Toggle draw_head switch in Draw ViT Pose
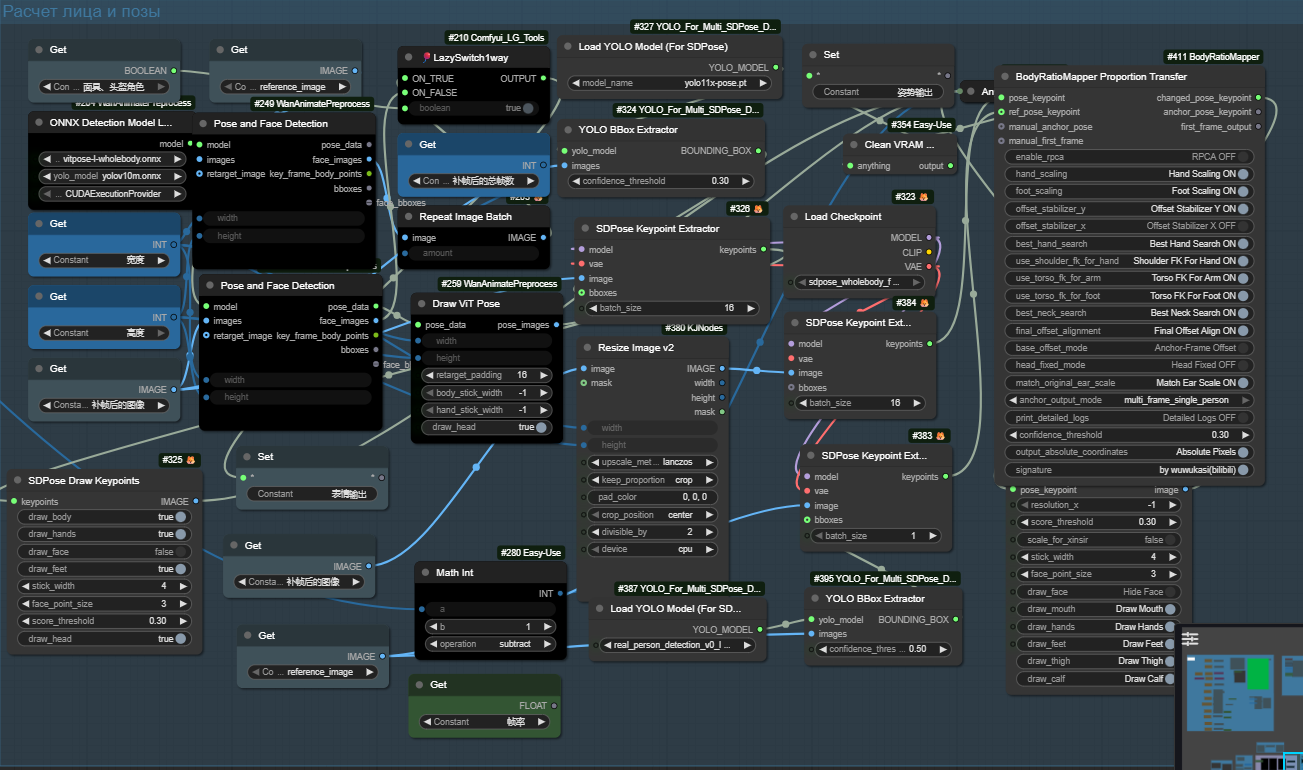Viewport: 1303px width, 770px height. click(541, 427)
